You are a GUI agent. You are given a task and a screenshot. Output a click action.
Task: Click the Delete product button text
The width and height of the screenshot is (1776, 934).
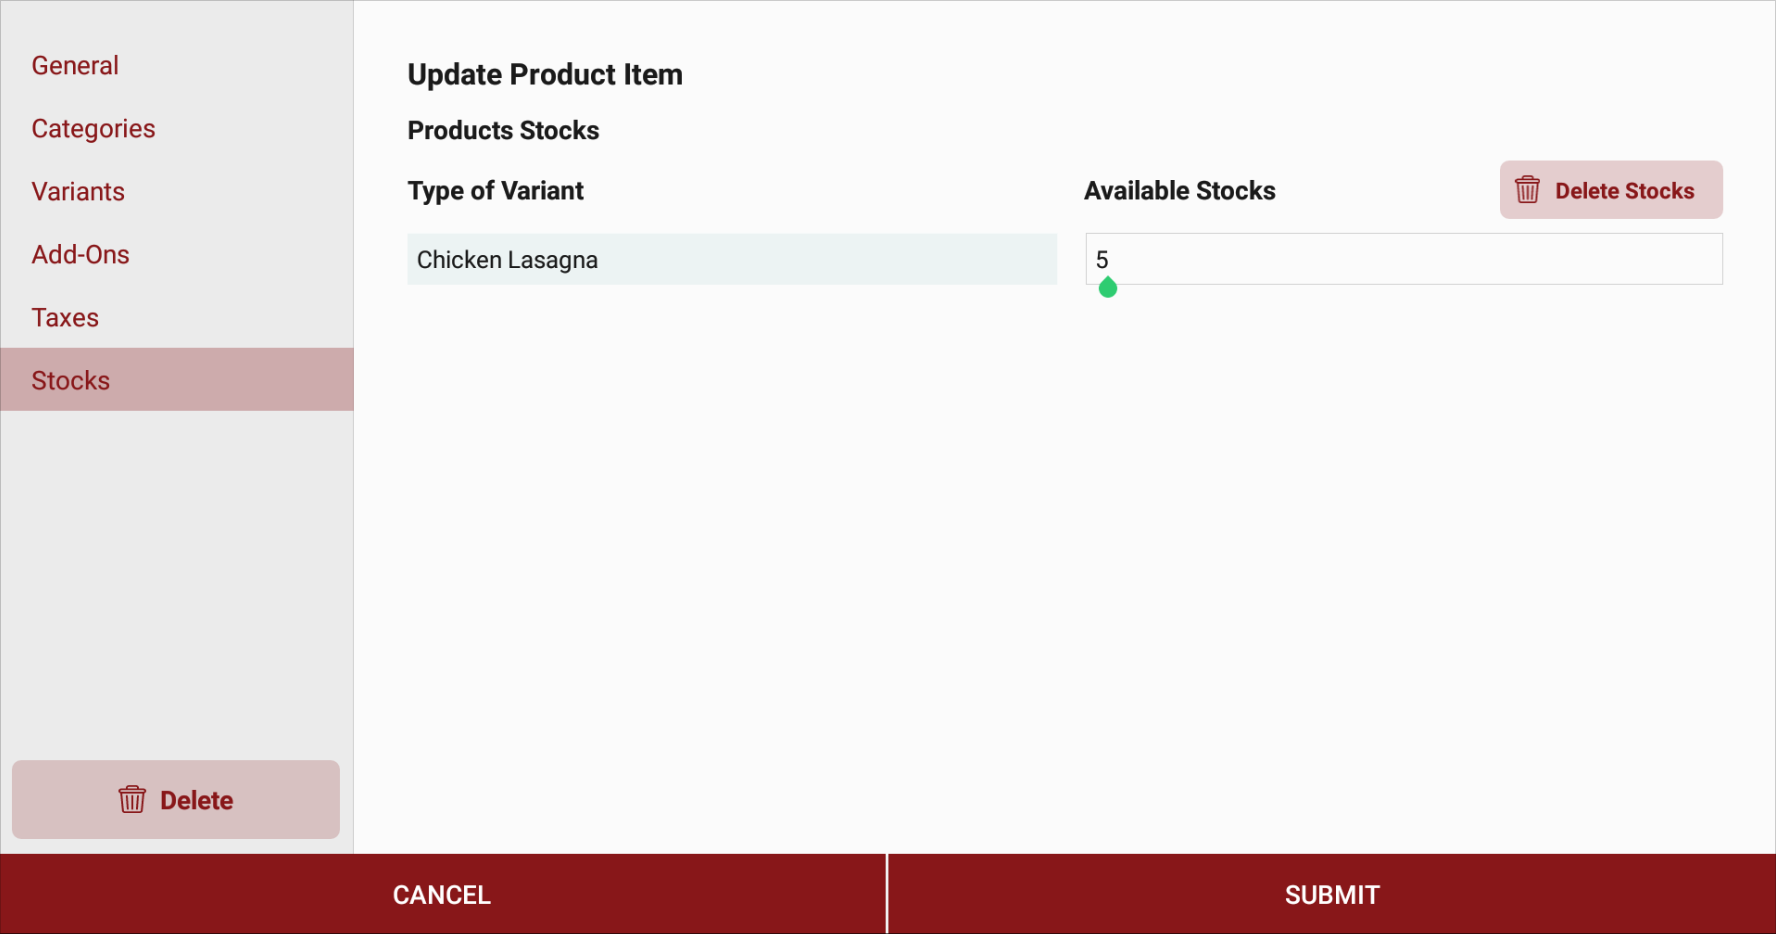[x=196, y=801]
